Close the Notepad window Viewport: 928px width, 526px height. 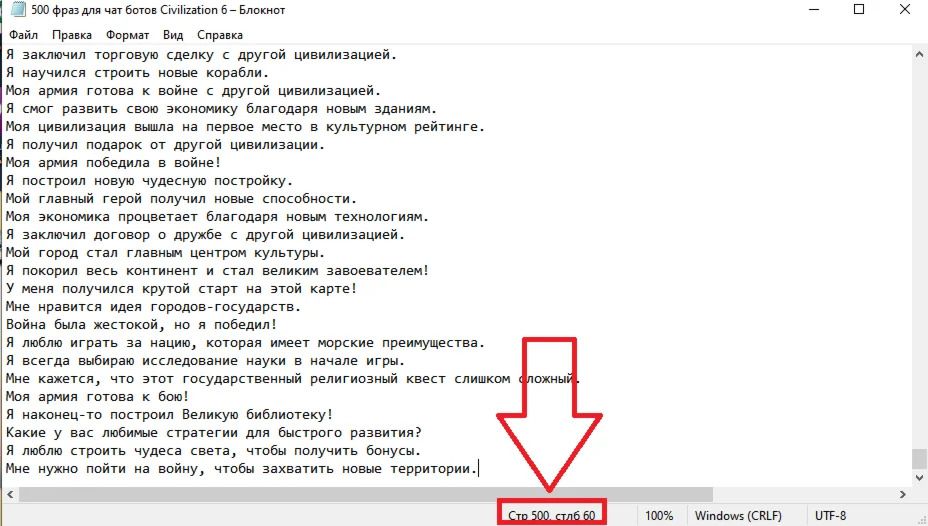pos(905,9)
